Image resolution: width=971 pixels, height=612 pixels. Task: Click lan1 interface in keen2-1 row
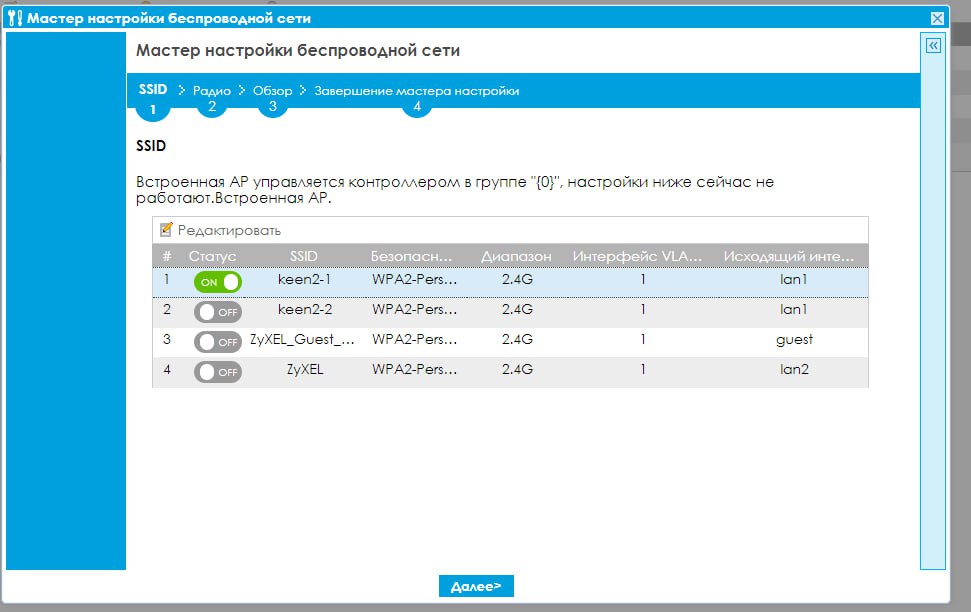coord(794,279)
